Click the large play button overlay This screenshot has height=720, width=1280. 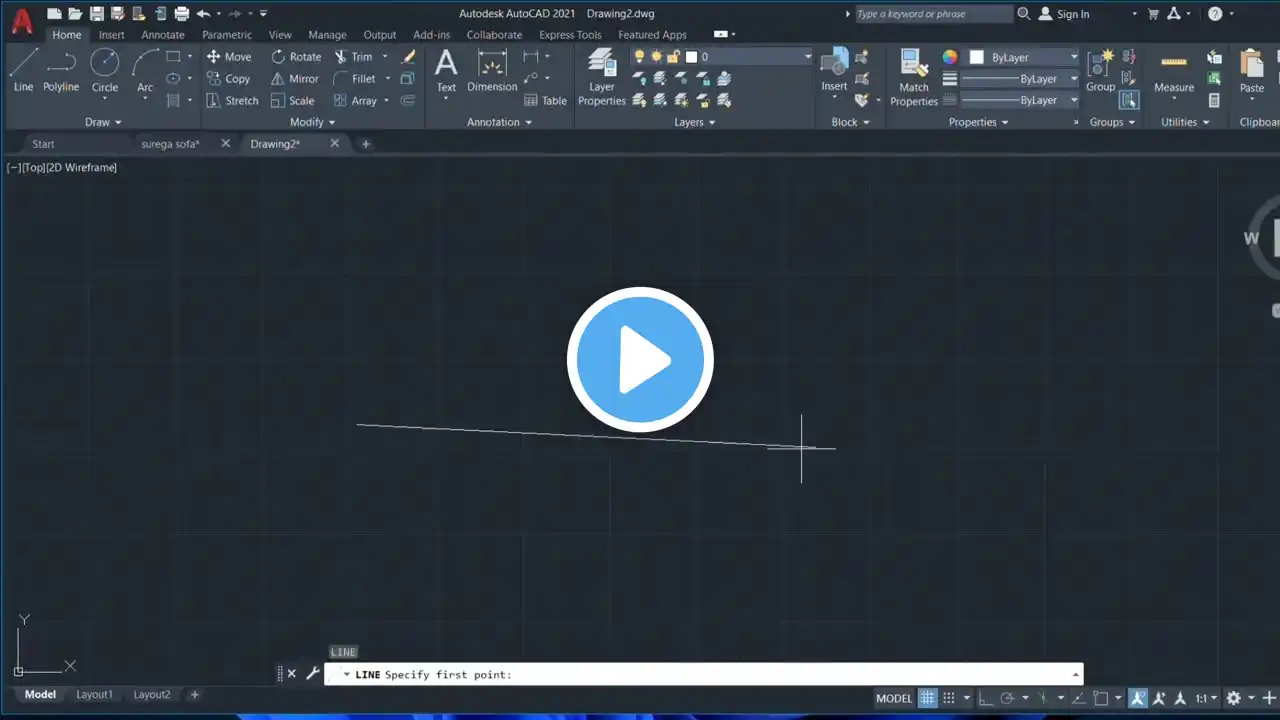coord(640,360)
